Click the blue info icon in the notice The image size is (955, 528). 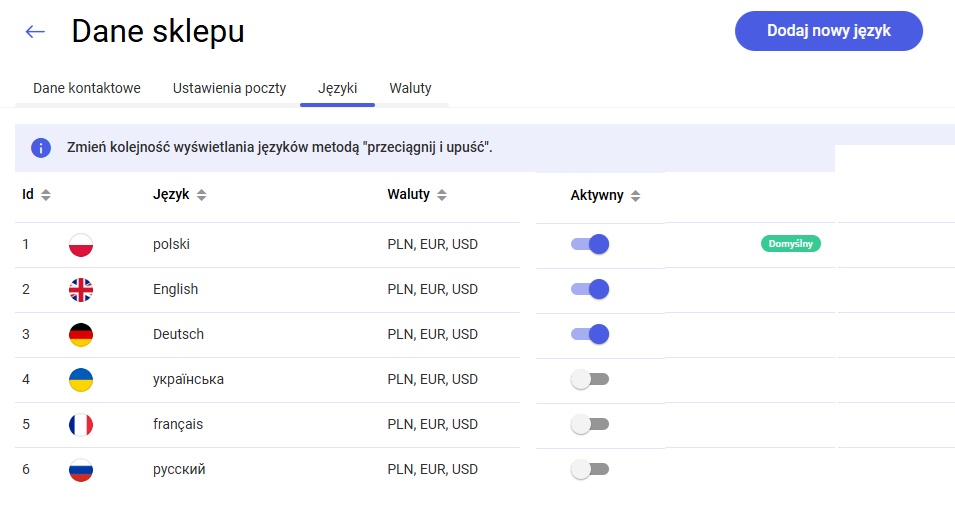coord(41,147)
